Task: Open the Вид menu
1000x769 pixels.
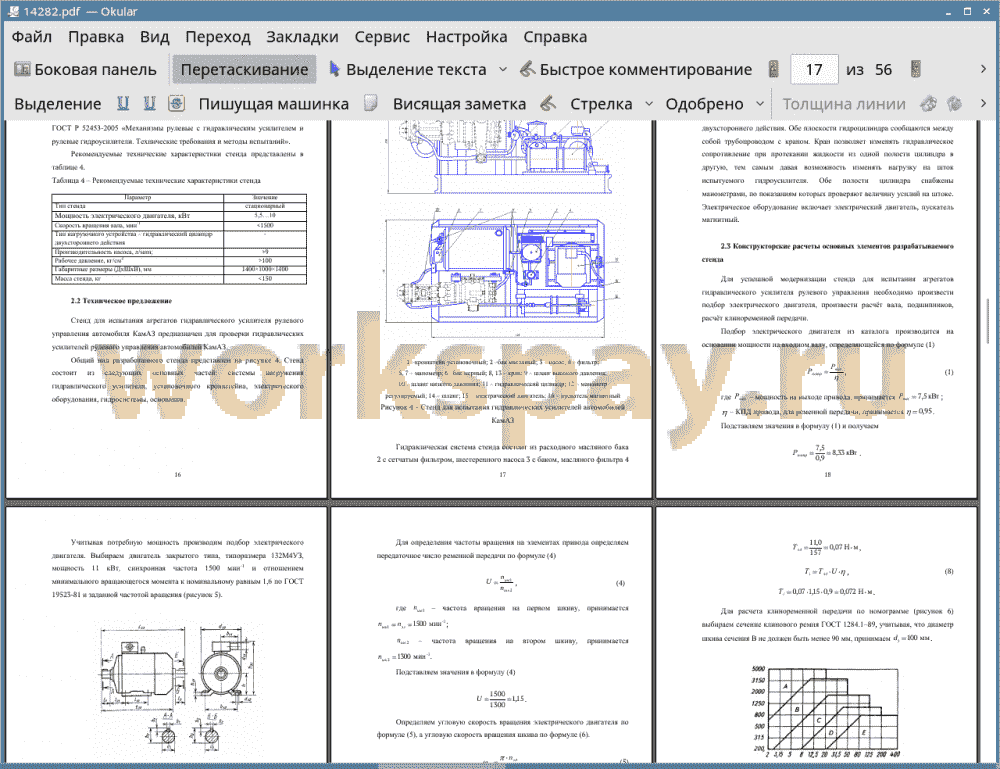Action: tap(154, 37)
